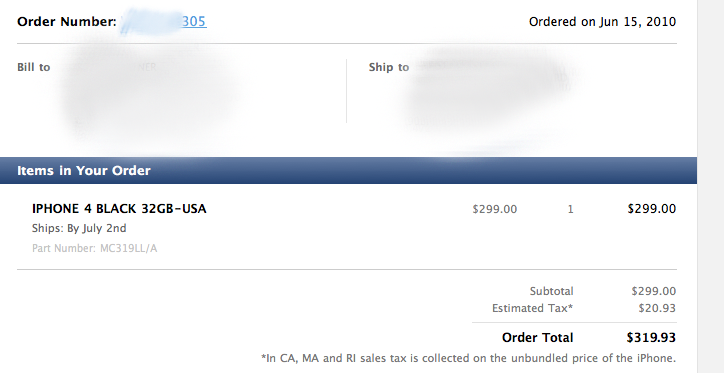Click the bold $299.00 line total
724x373 pixels.
click(x=652, y=209)
